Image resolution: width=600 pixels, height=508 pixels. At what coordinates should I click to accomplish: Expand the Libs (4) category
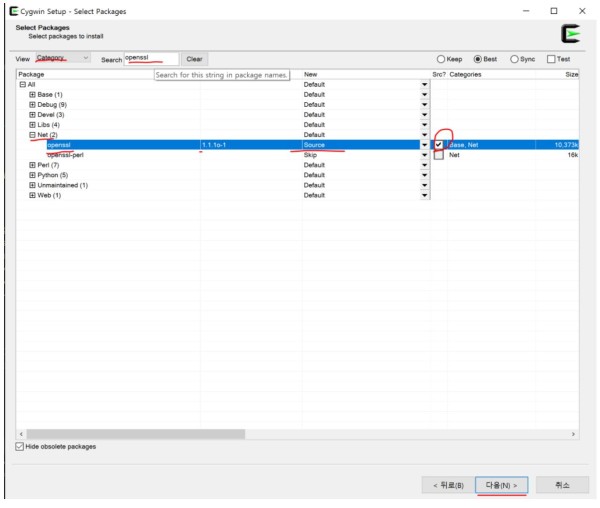pyautogui.click(x=33, y=125)
